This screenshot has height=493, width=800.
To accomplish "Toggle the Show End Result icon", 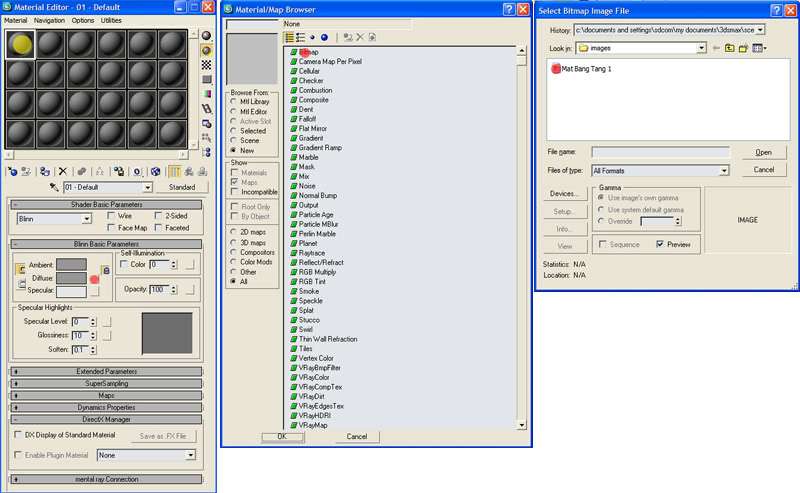I will pyautogui.click(x=174, y=171).
